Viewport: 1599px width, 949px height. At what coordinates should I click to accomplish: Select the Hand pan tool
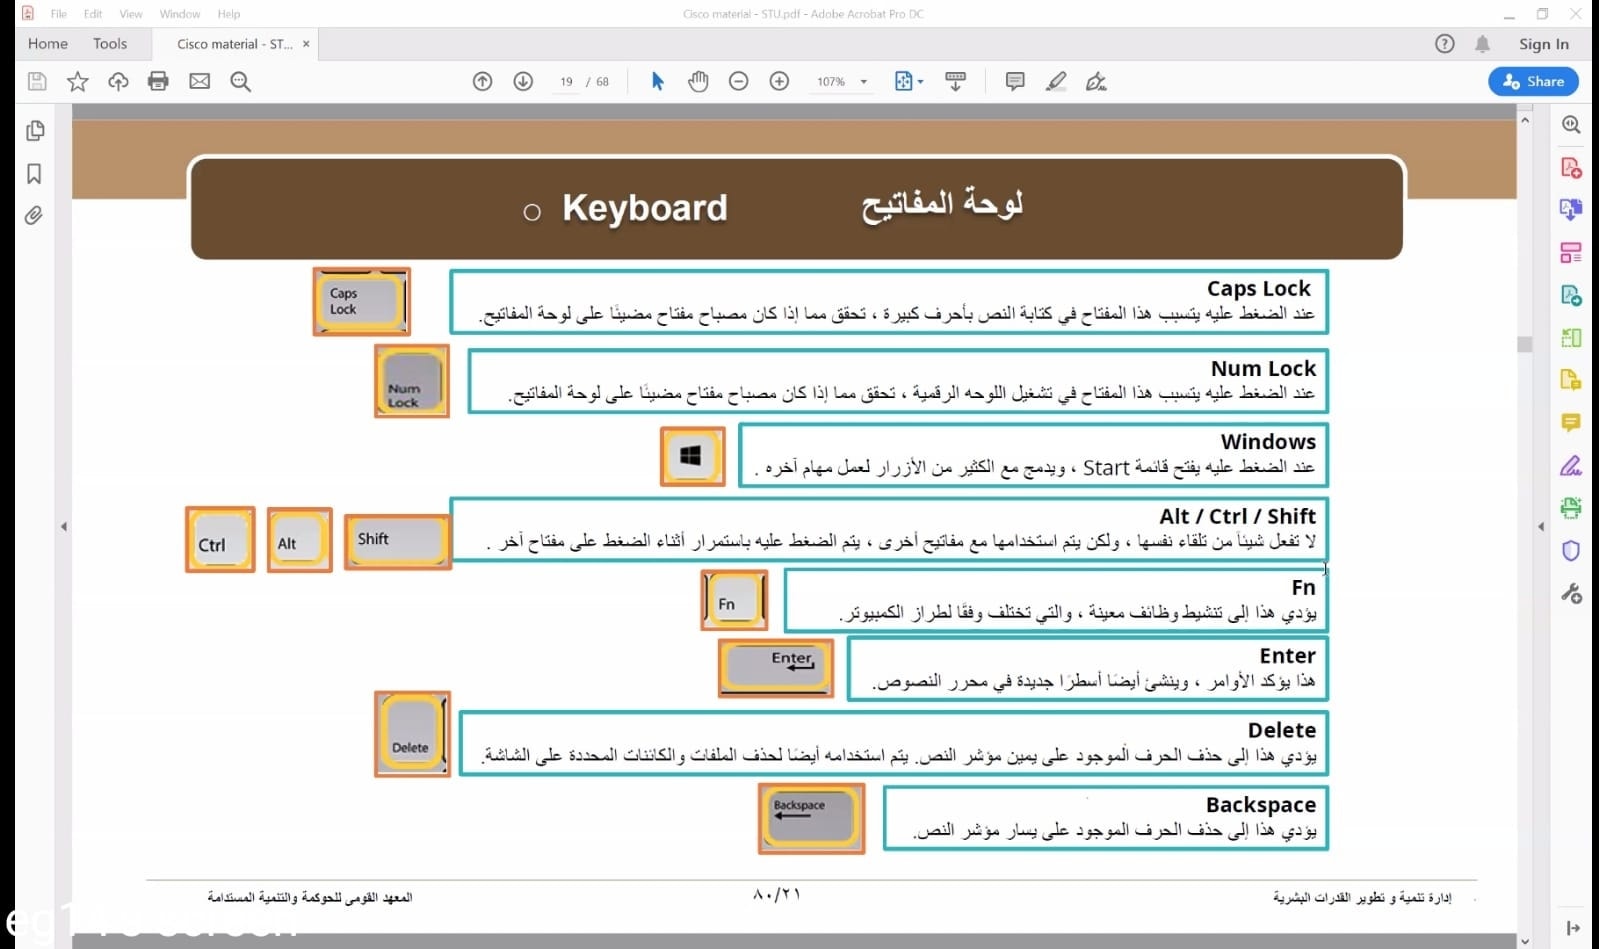click(698, 82)
